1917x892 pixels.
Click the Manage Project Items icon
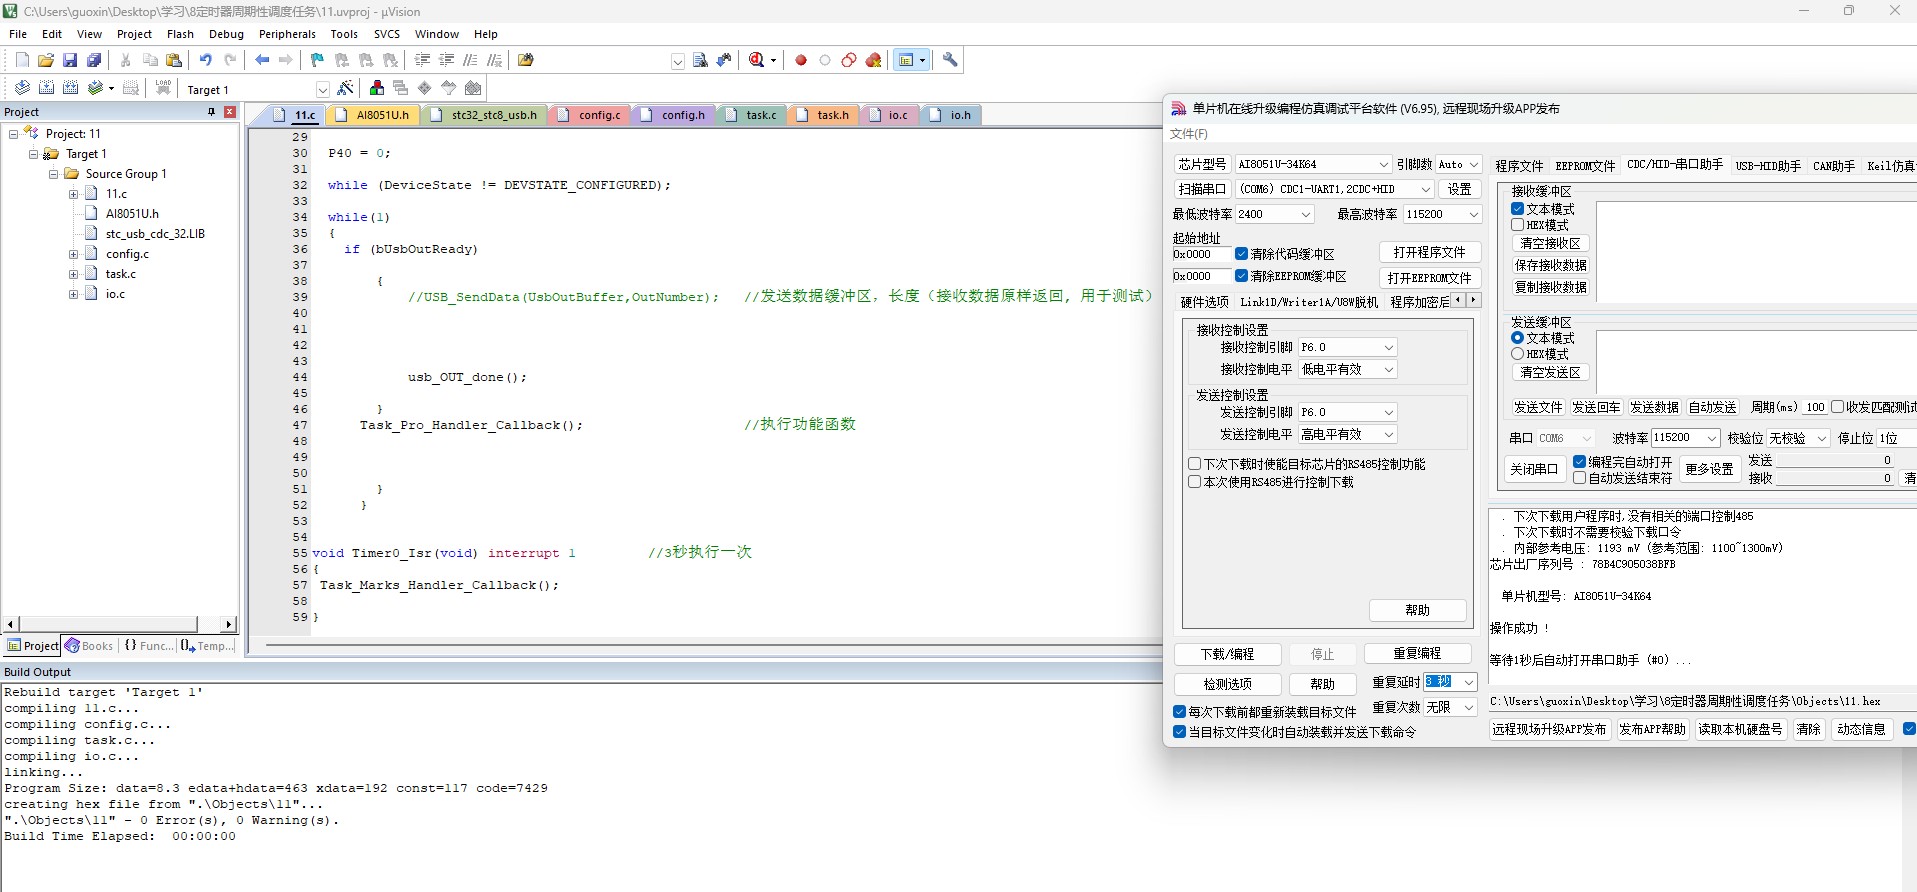(x=376, y=88)
